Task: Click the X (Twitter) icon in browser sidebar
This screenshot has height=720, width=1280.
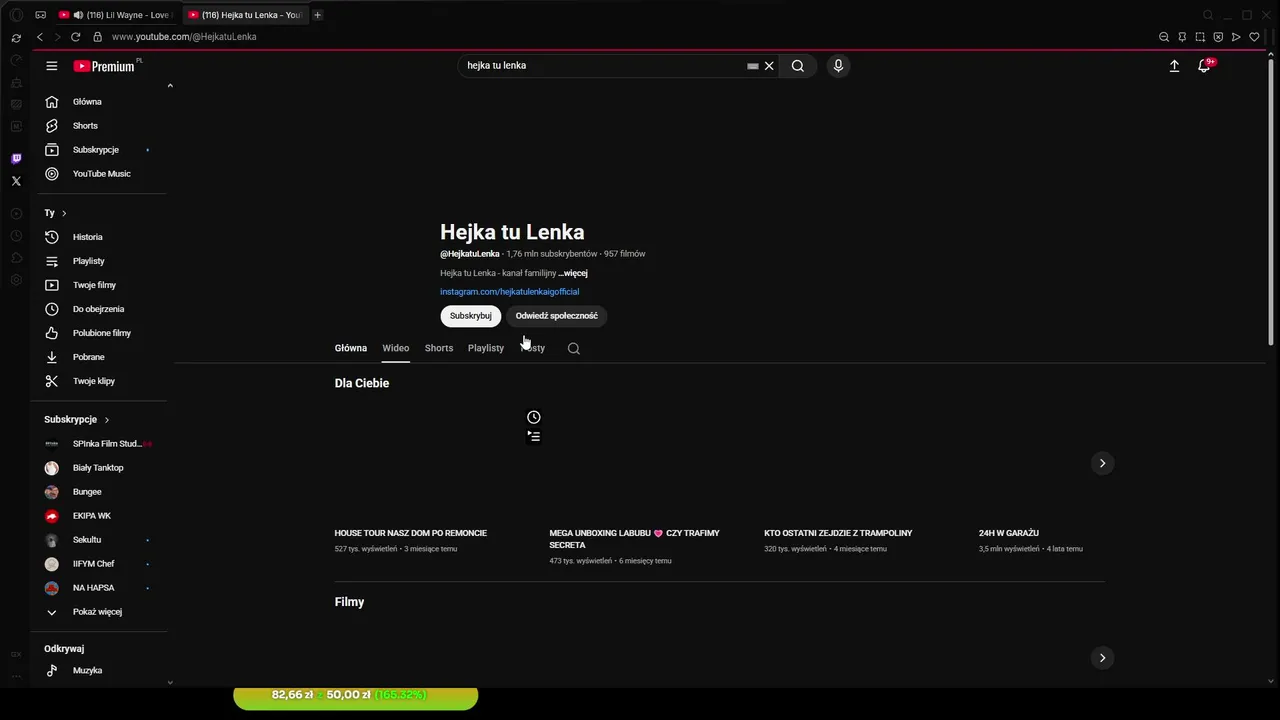Action: click(x=16, y=181)
